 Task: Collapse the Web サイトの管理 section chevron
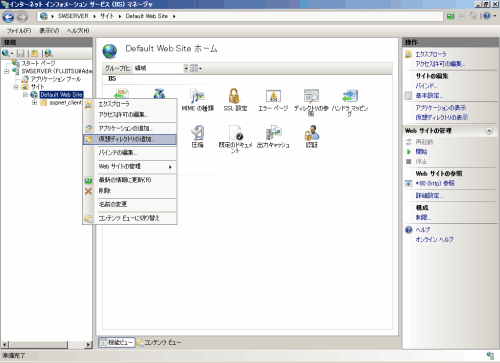click(489, 131)
